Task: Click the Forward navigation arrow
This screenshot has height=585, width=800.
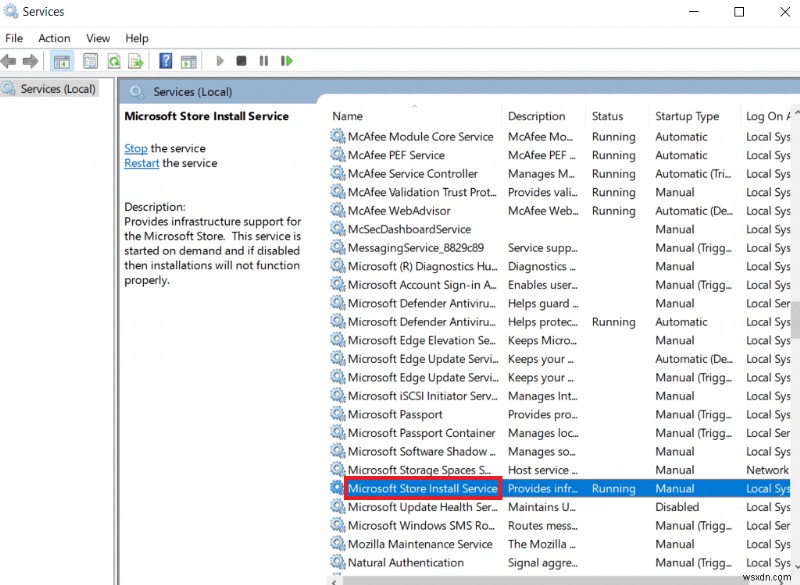Action: [31, 60]
